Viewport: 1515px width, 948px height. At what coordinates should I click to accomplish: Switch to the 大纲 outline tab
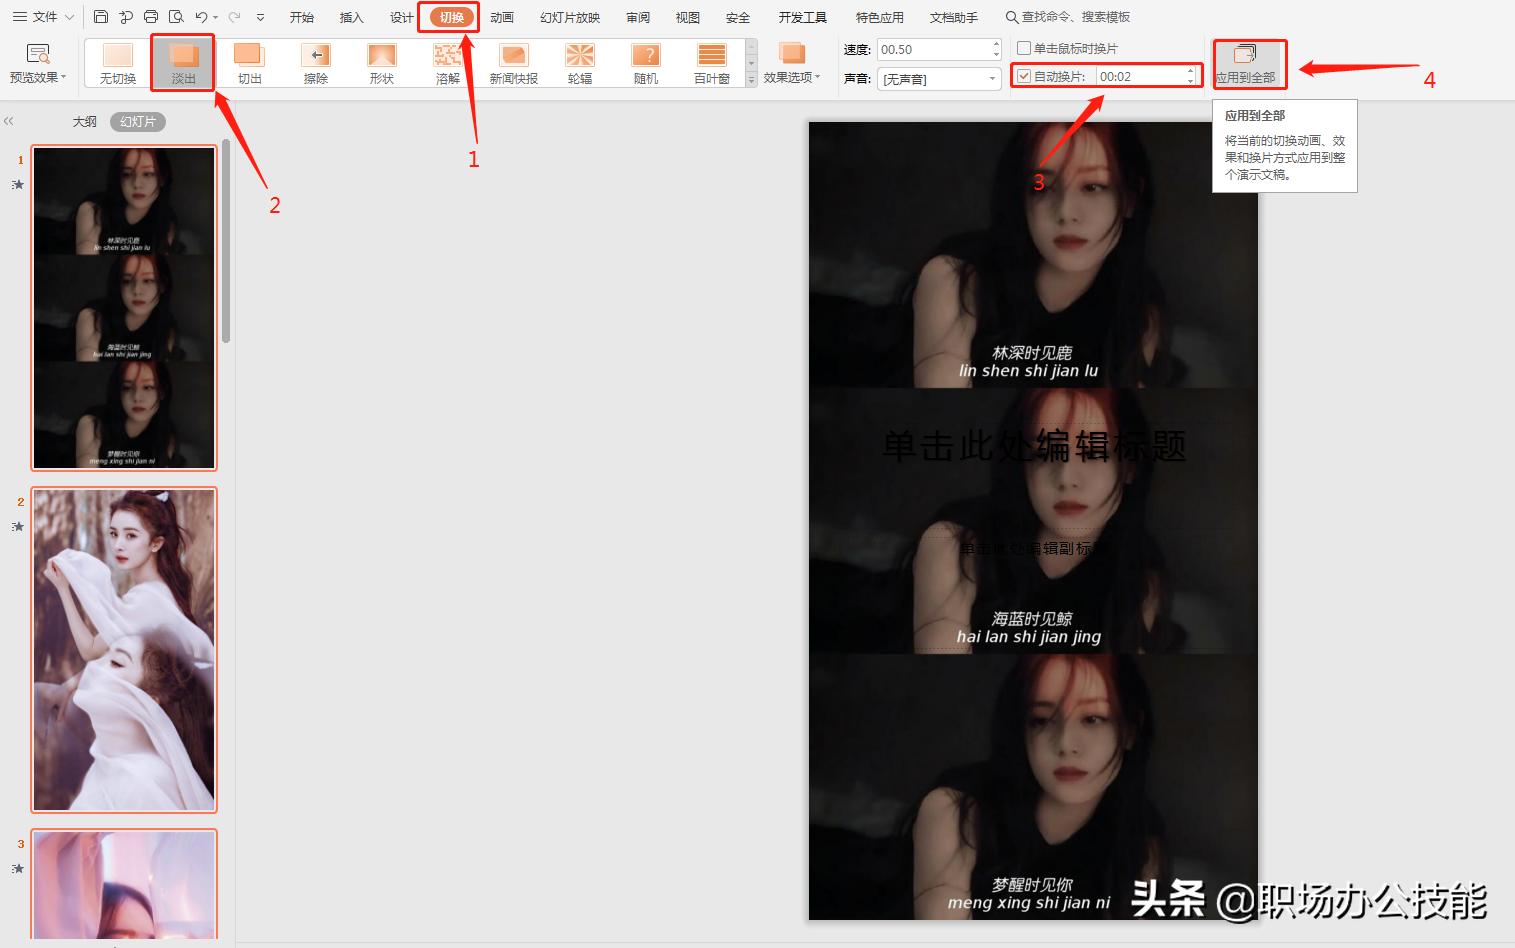click(x=84, y=121)
